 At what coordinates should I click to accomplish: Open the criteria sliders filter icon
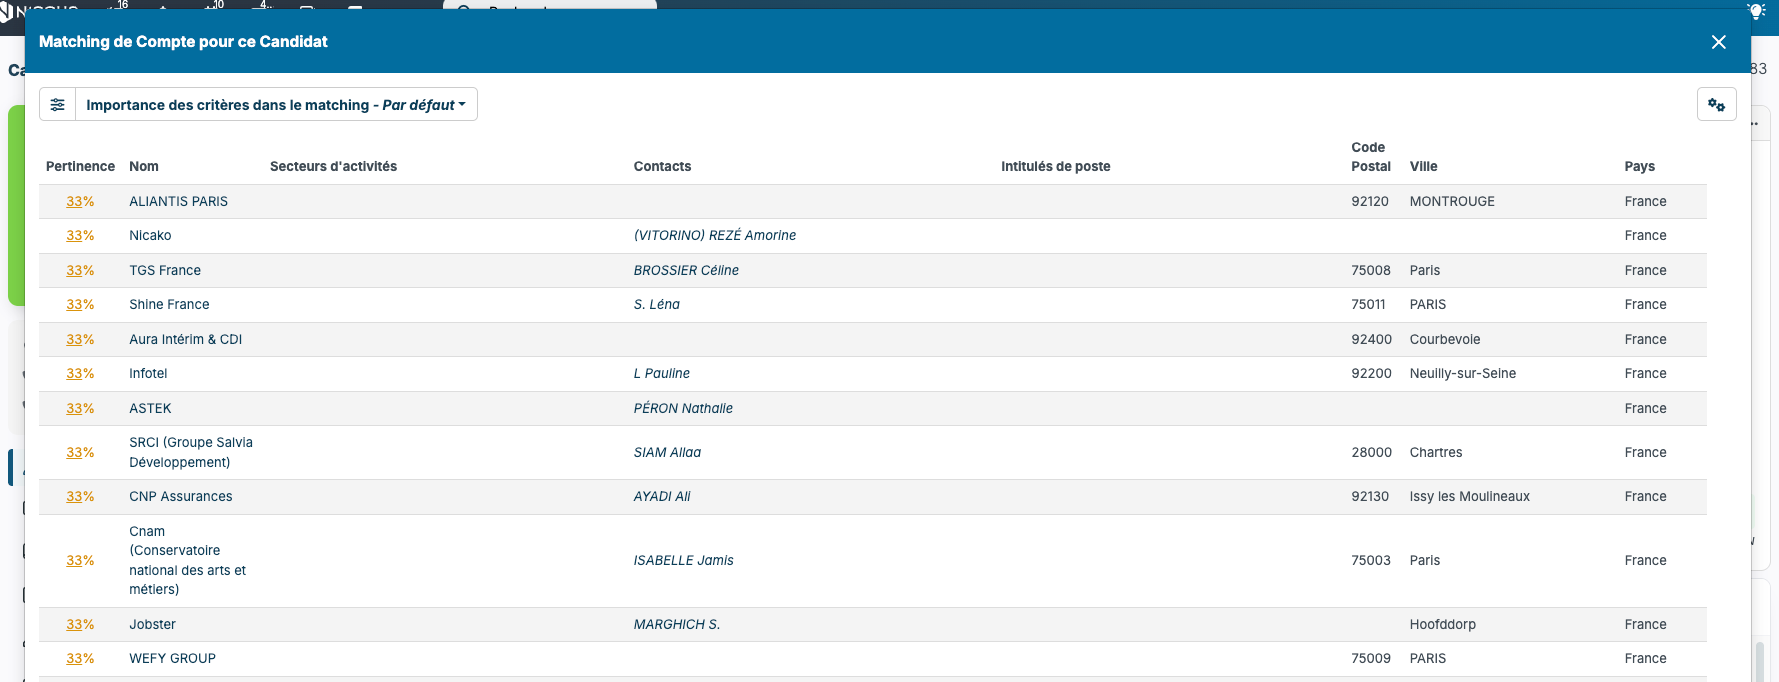(x=58, y=104)
